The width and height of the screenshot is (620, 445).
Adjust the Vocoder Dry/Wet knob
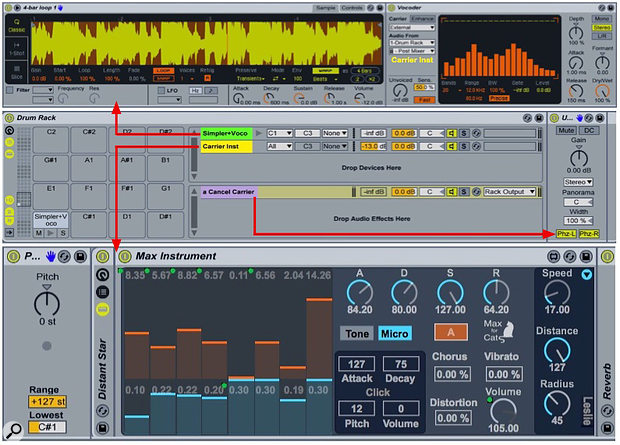(602, 91)
